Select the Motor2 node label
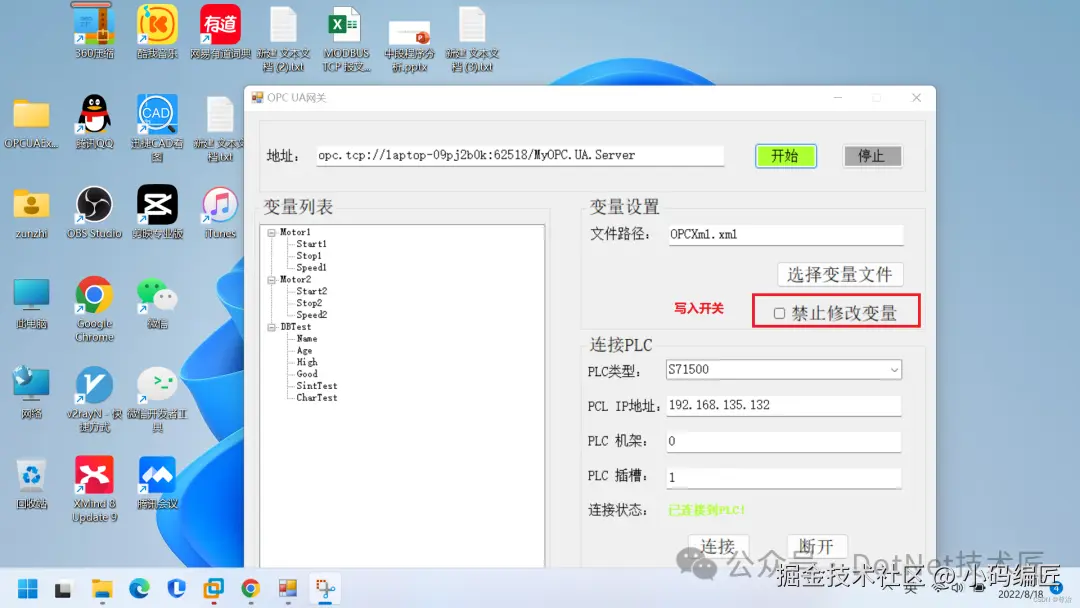This screenshot has height=608, width=1080. pos(295,280)
